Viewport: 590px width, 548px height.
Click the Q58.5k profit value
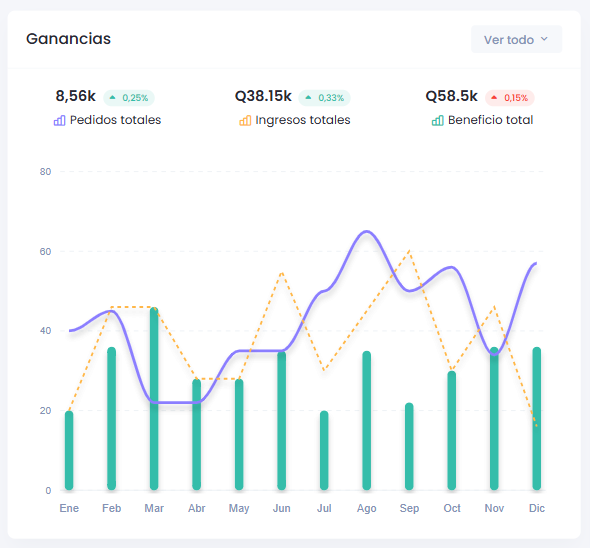451,96
